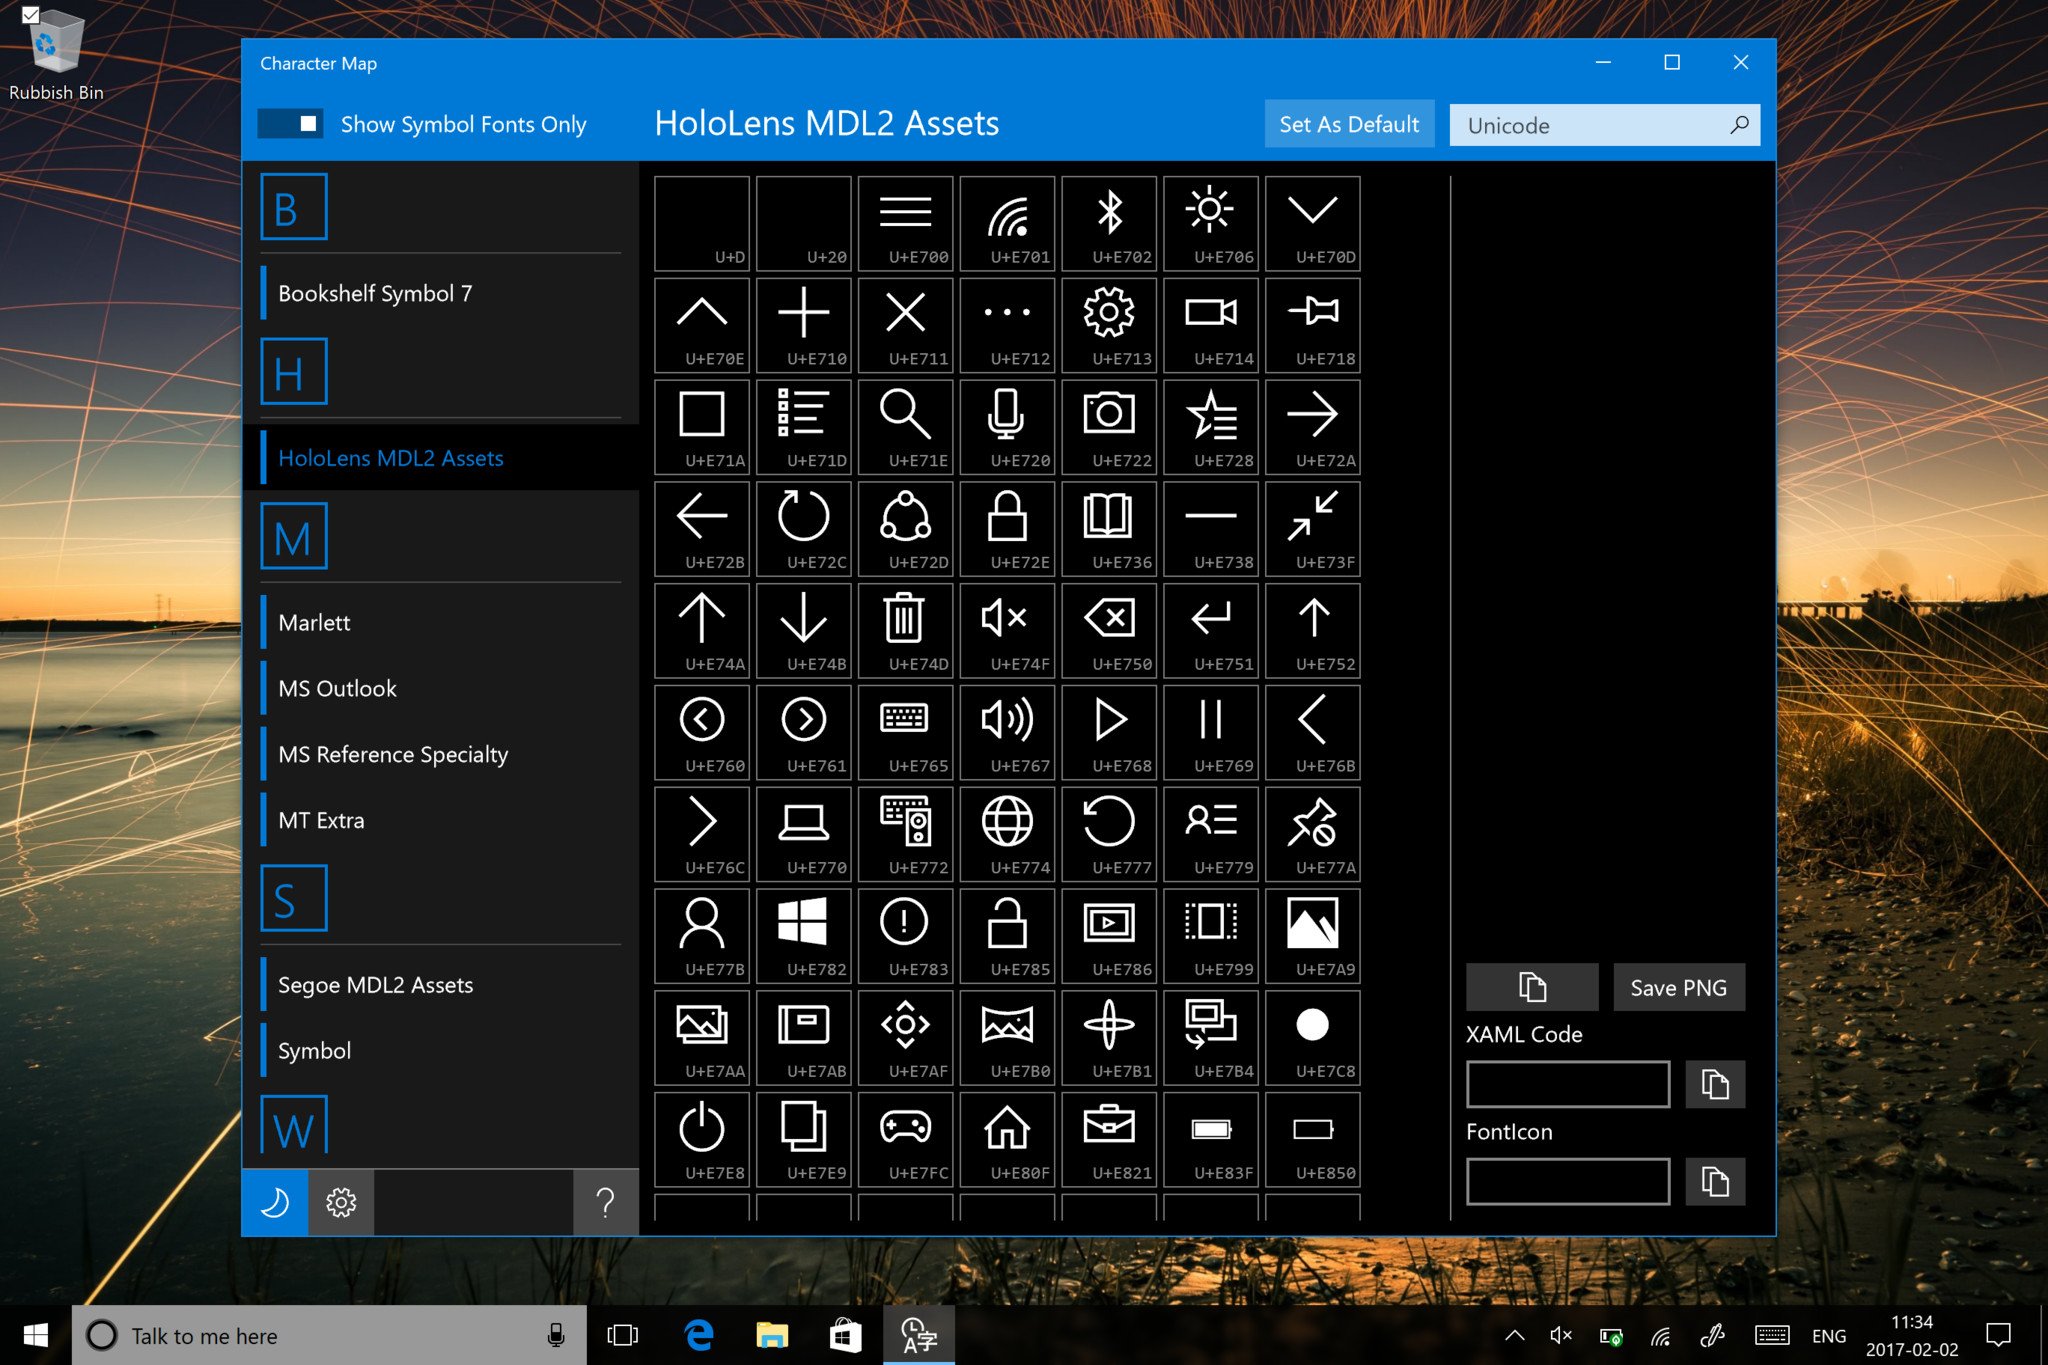Screen dimensions: 2048x1365
Task: Open Action Center notifications
Action: coord(1998,1335)
